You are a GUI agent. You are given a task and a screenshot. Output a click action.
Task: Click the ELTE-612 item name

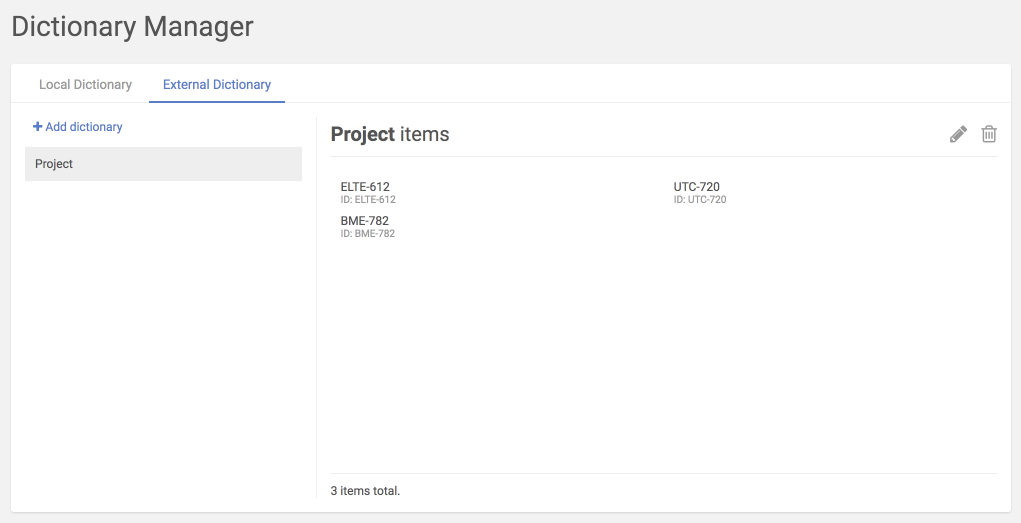pyautogui.click(x=365, y=187)
